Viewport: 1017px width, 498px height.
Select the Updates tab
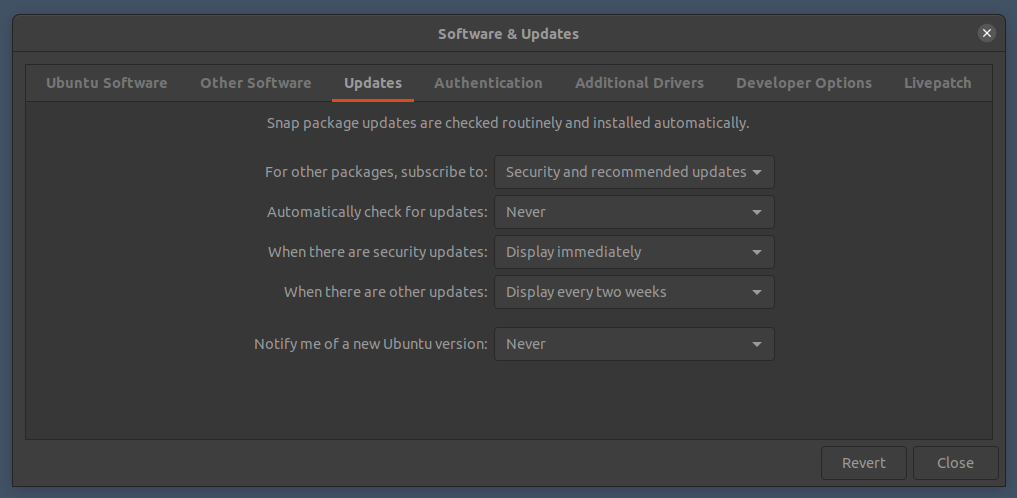click(372, 83)
